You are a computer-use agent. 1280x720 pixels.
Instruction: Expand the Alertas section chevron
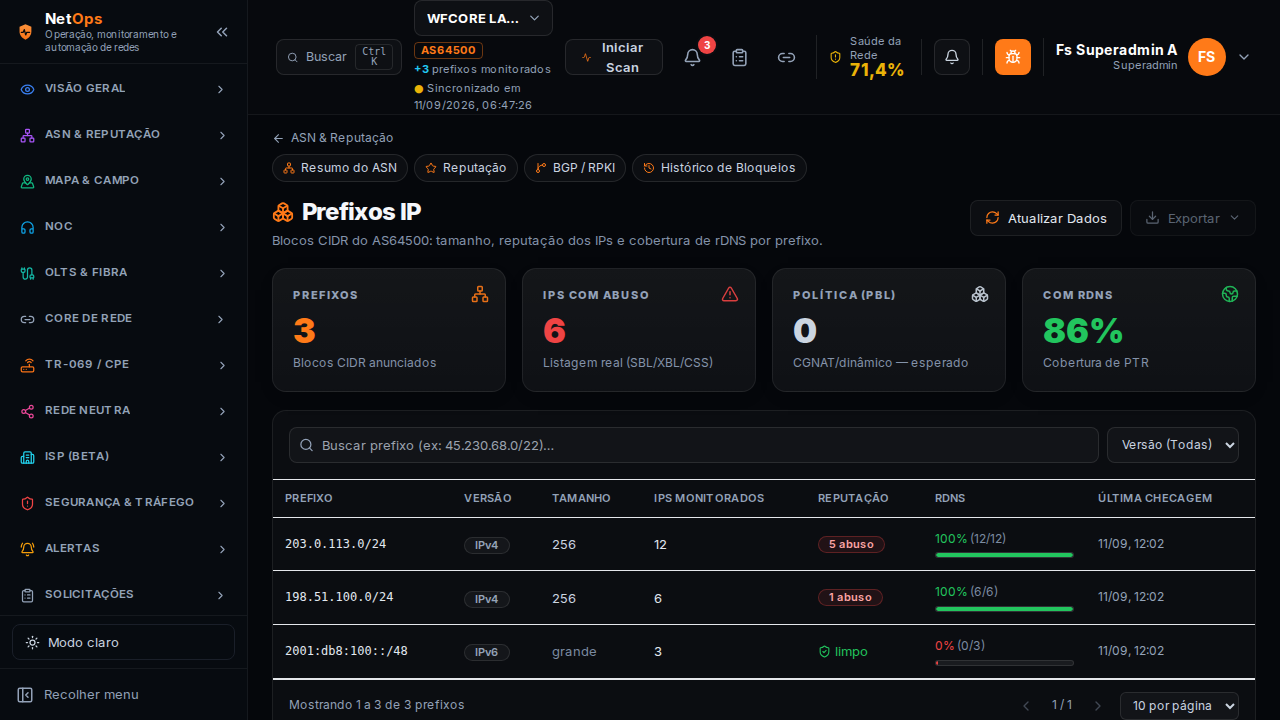pyautogui.click(x=221, y=550)
